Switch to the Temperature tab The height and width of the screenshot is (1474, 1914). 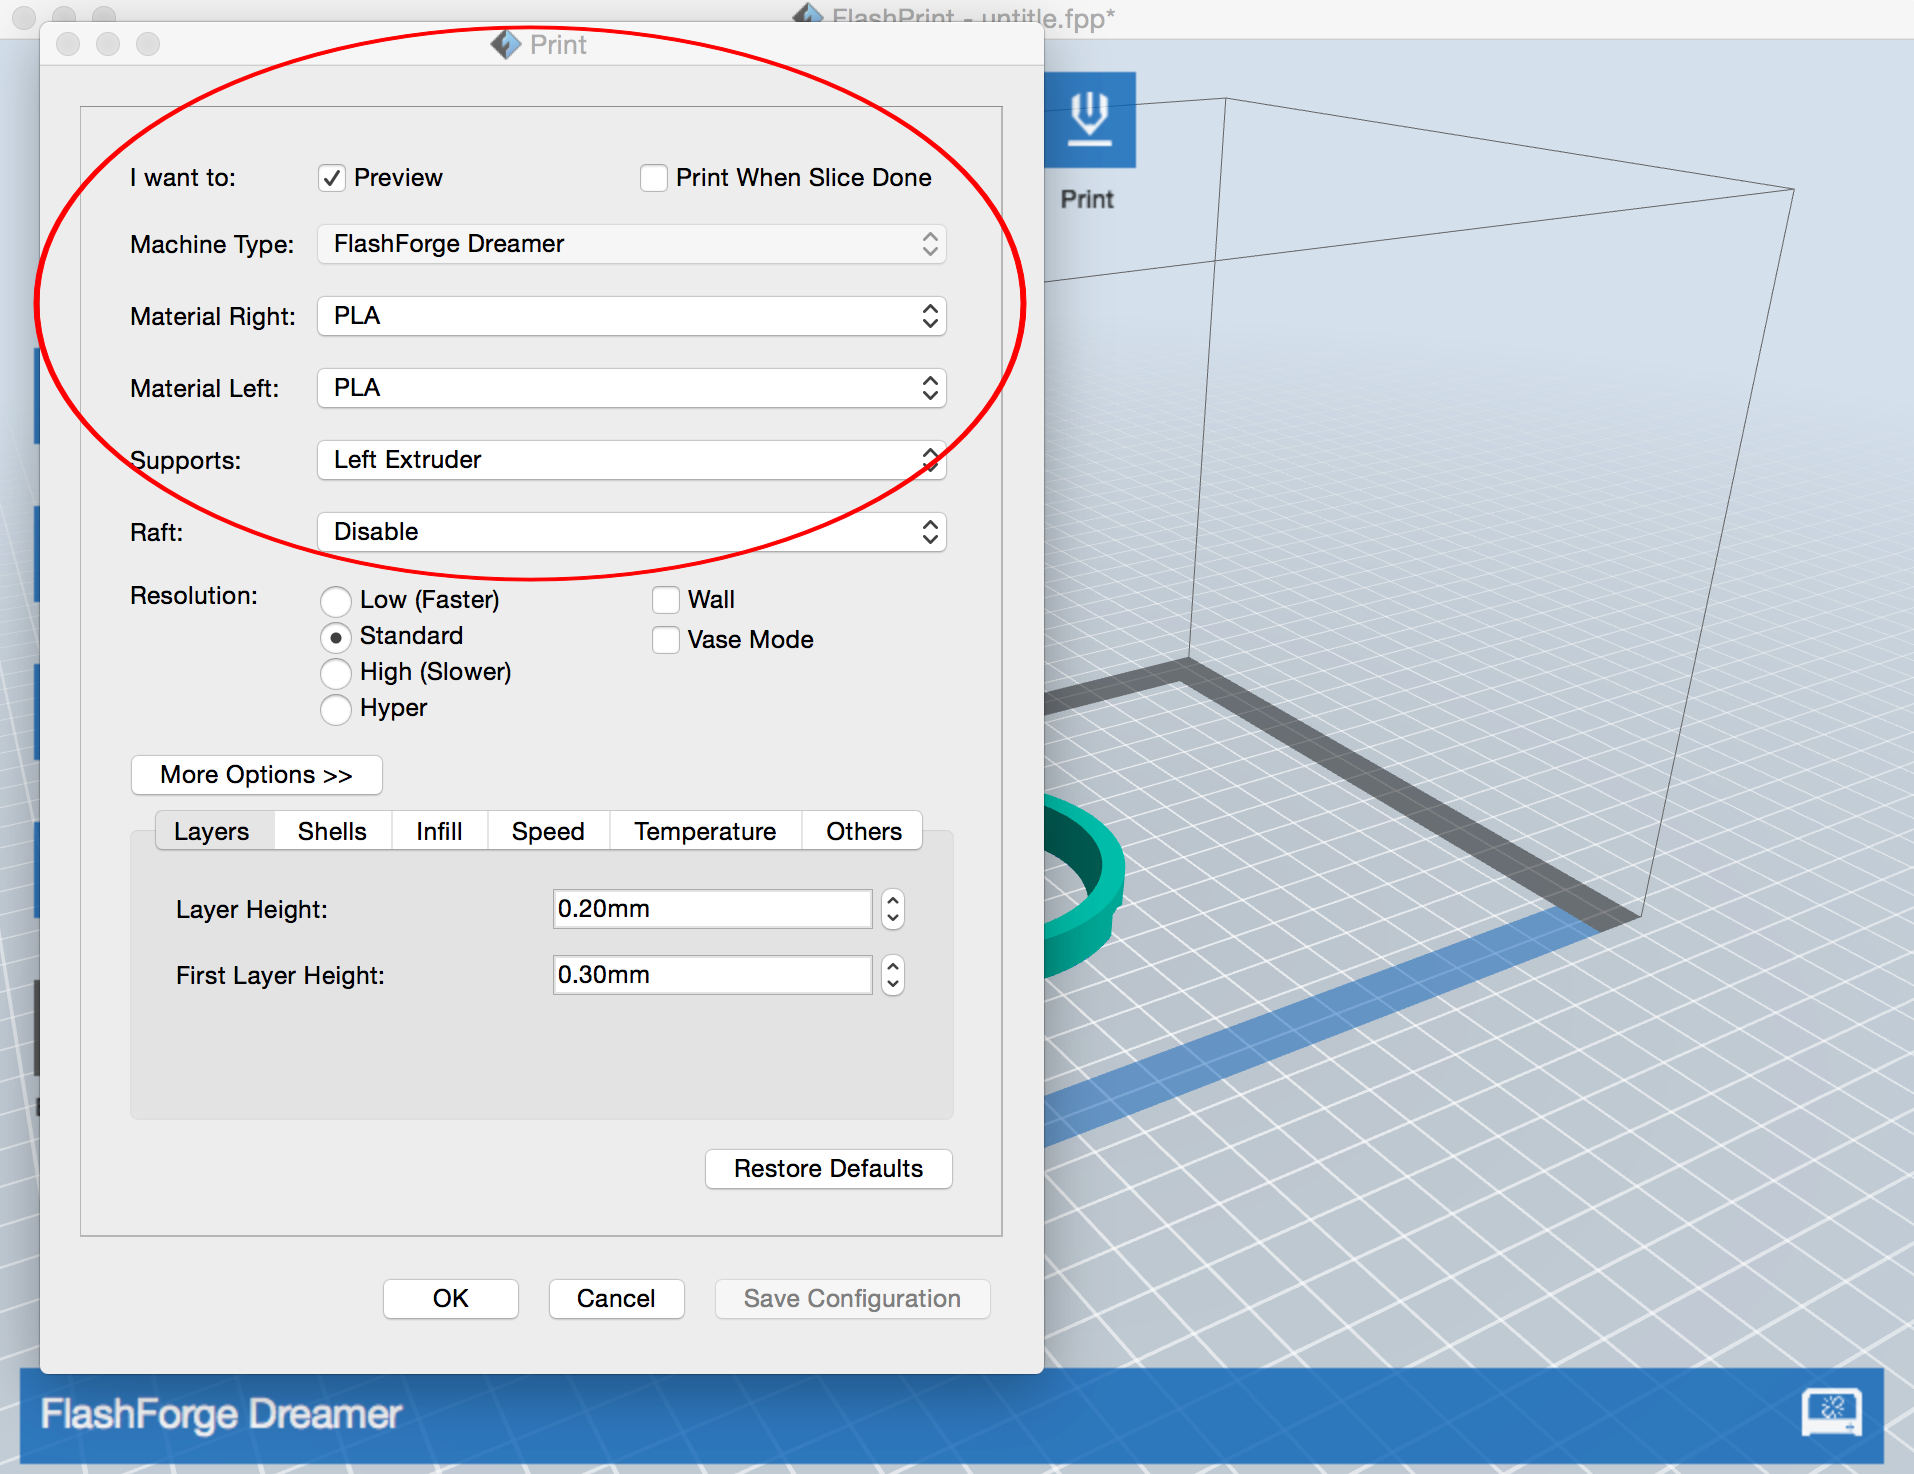705,832
